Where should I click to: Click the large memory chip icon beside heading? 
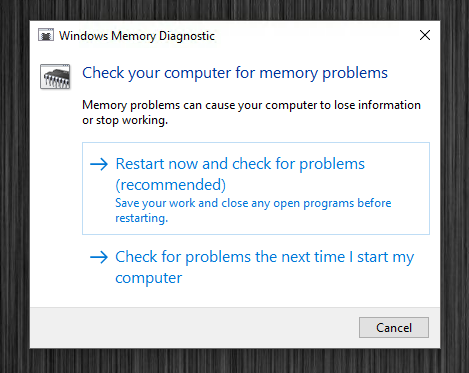tap(55, 77)
